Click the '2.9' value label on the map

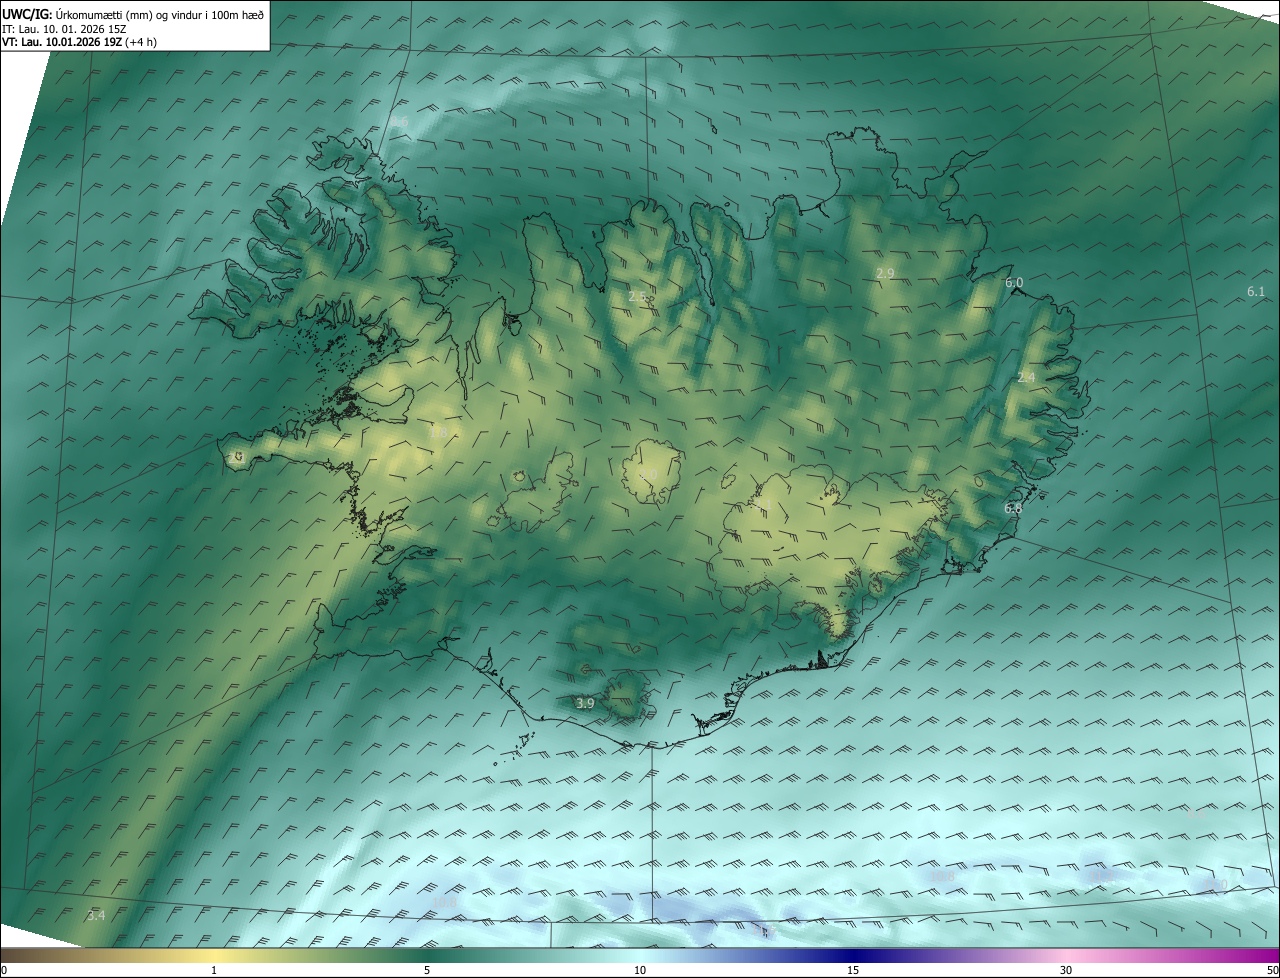[885, 273]
